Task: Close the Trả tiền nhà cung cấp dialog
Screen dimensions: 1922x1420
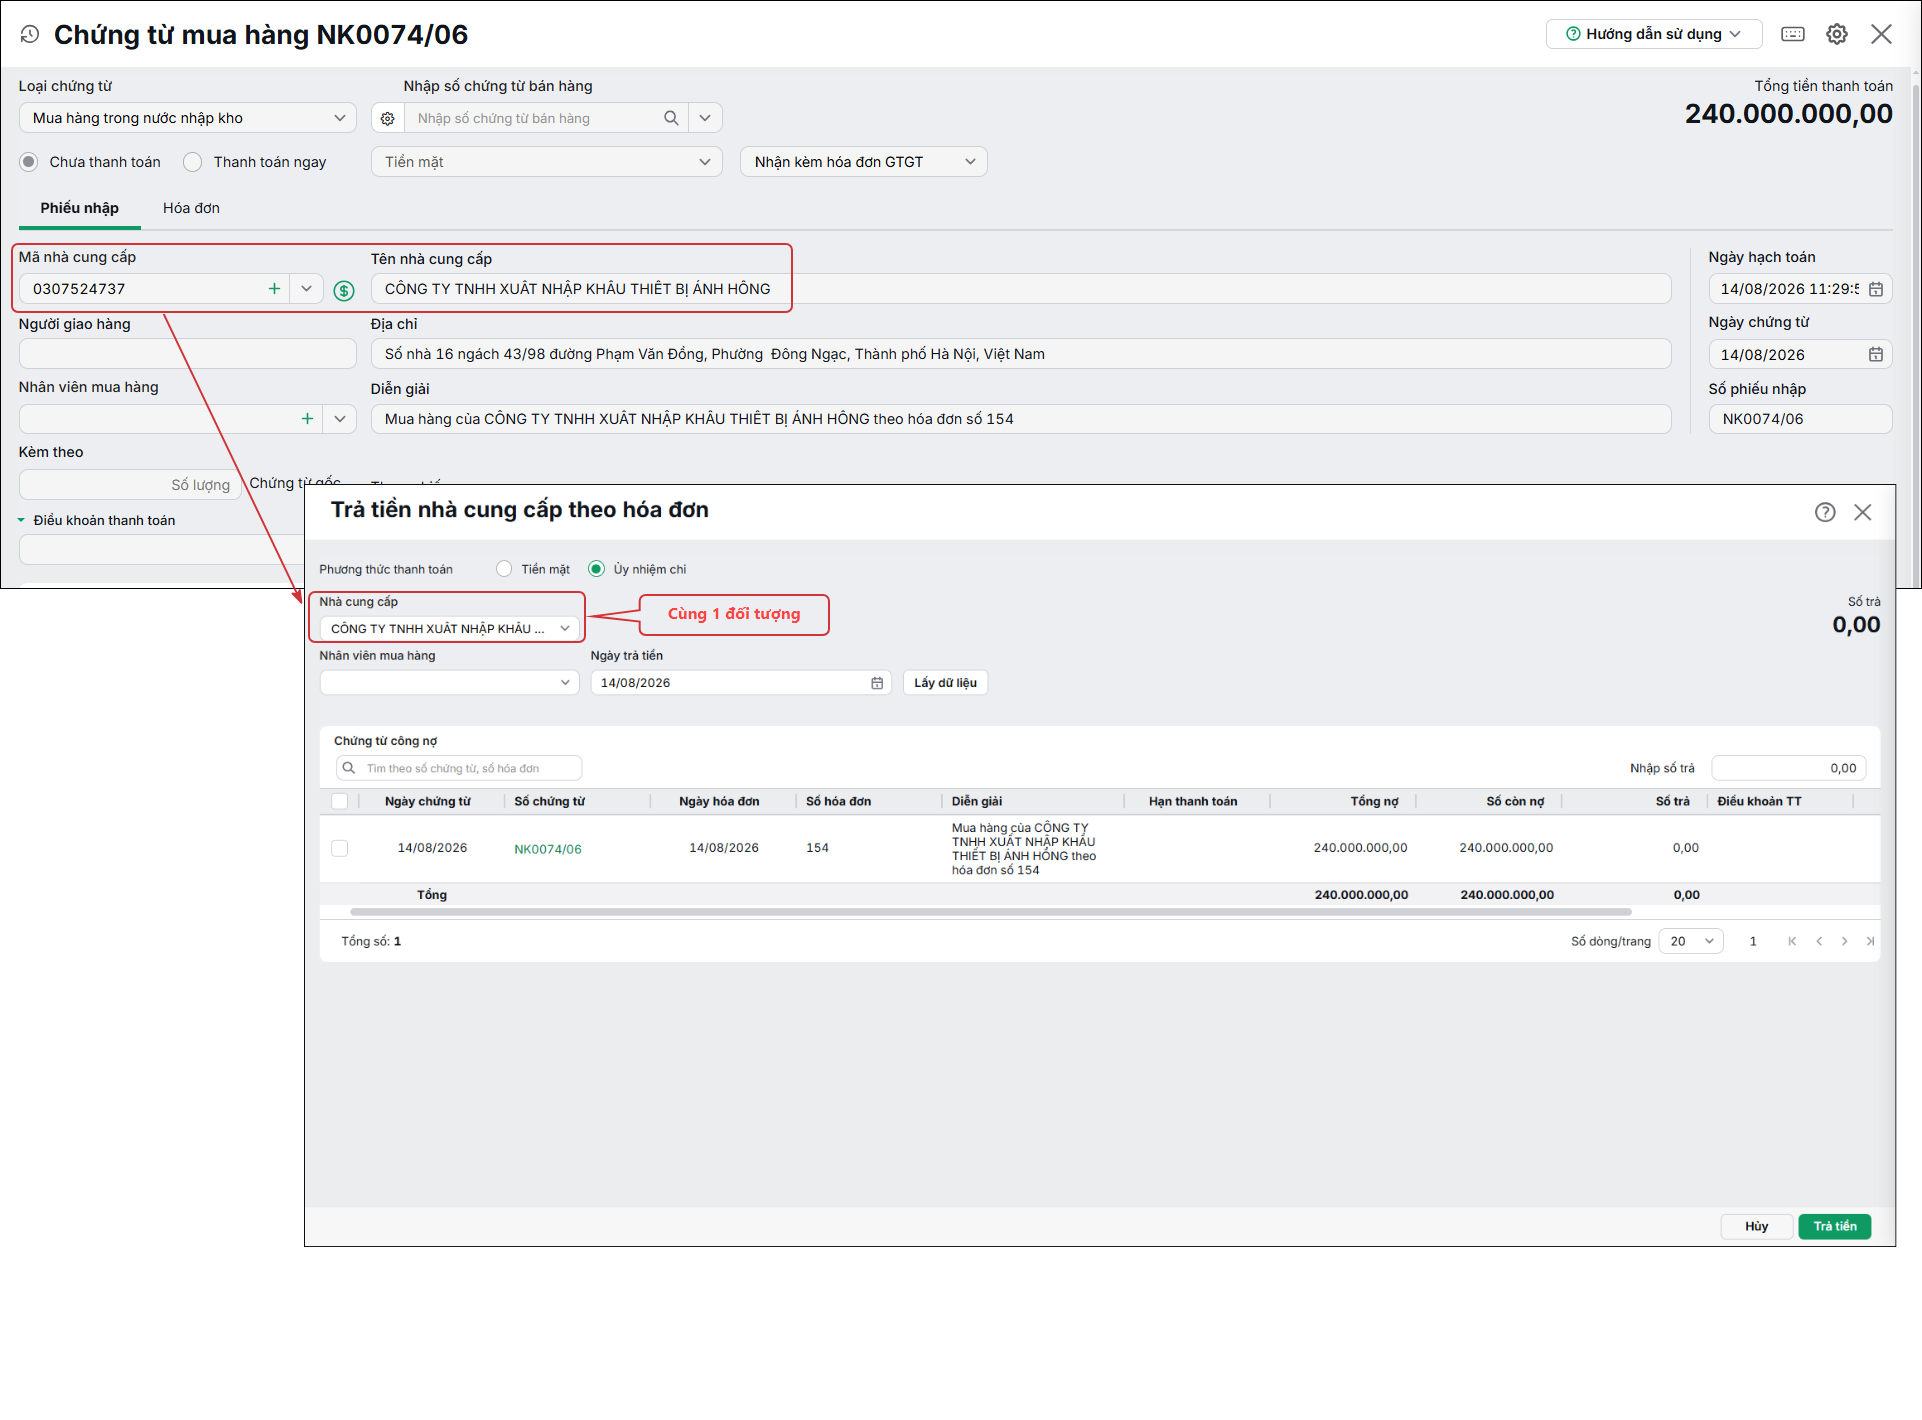Action: (x=1863, y=512)
